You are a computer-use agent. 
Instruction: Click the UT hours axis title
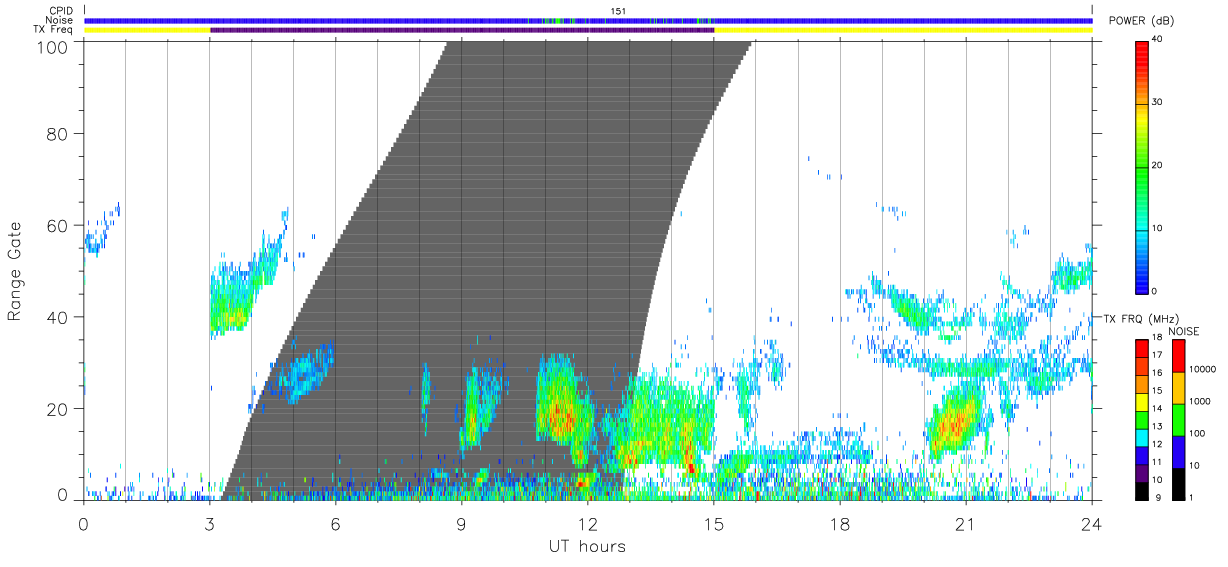pos(587,546)
